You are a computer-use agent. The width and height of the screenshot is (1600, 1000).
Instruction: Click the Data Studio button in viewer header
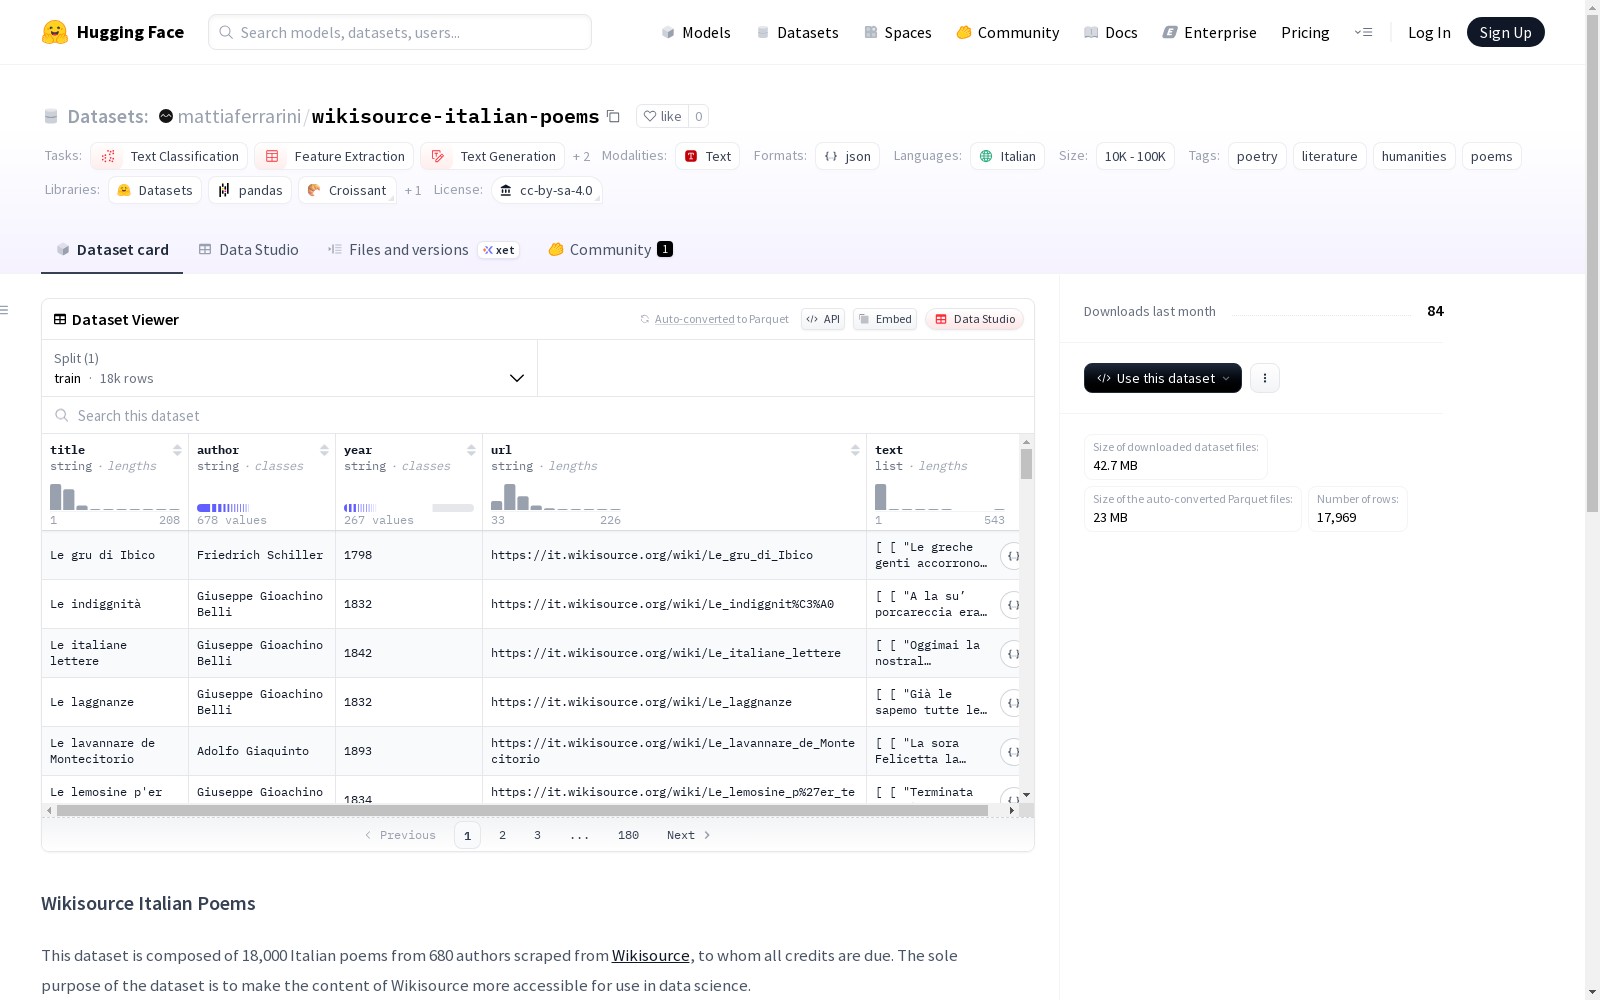[x=975, y=319]
